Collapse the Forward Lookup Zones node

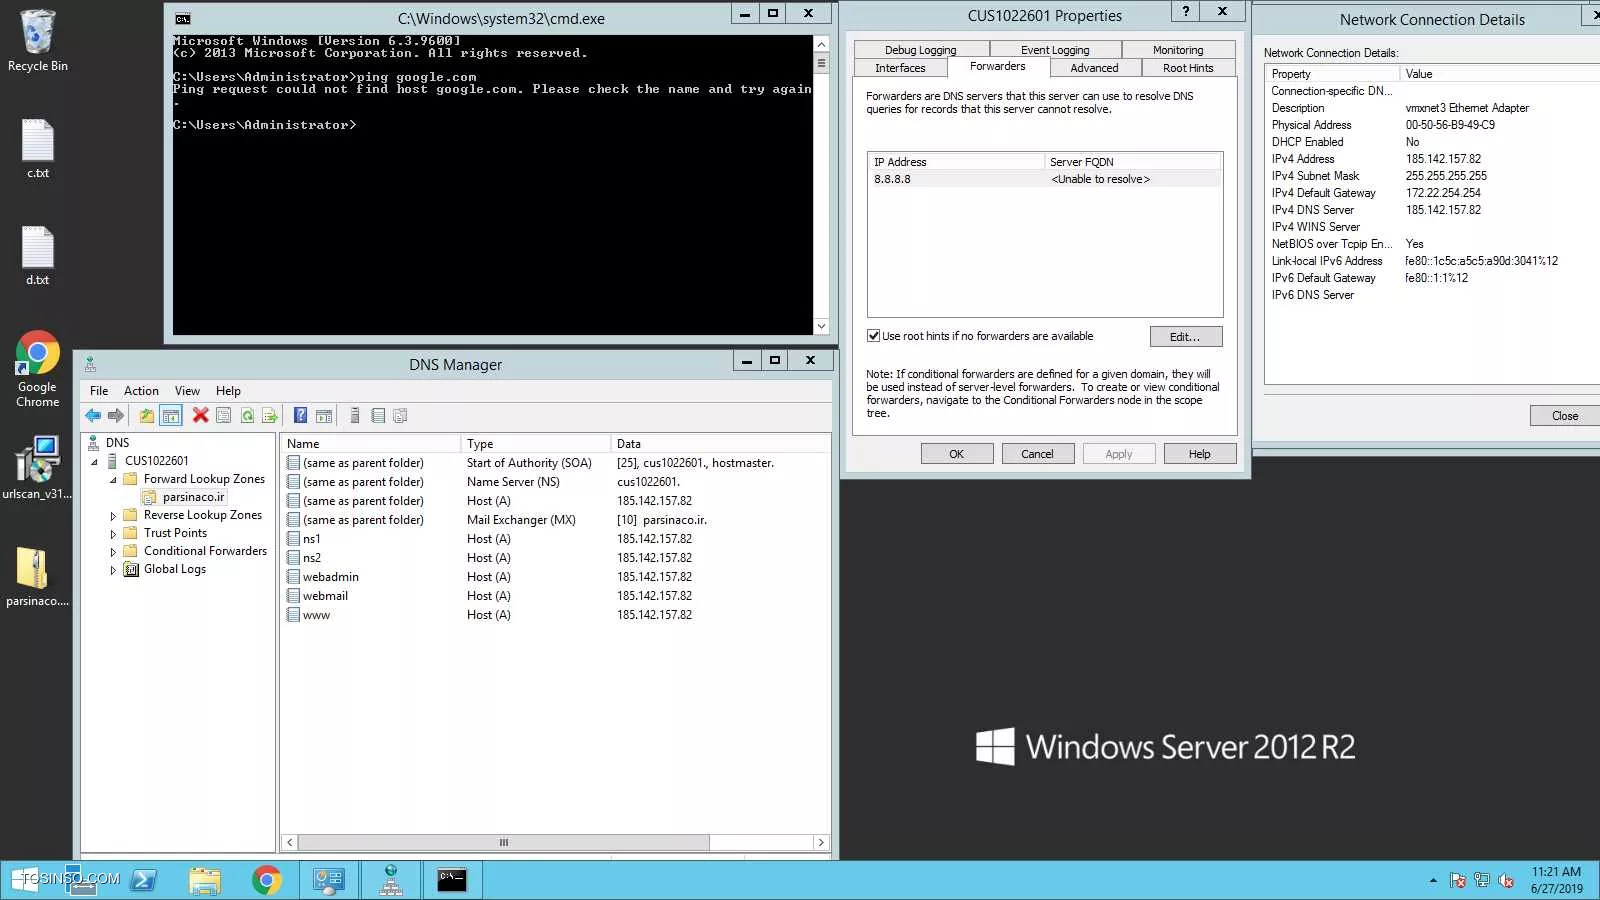(113, 479)
